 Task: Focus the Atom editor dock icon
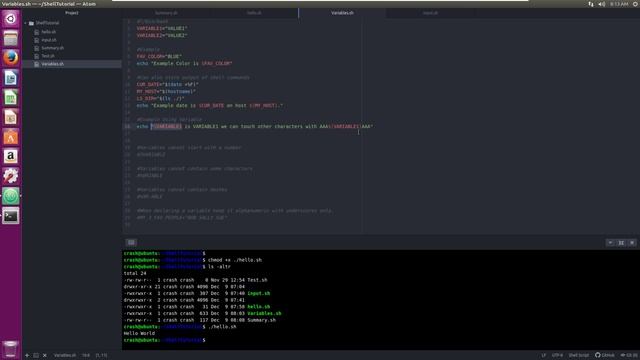(x=11, y=196)
